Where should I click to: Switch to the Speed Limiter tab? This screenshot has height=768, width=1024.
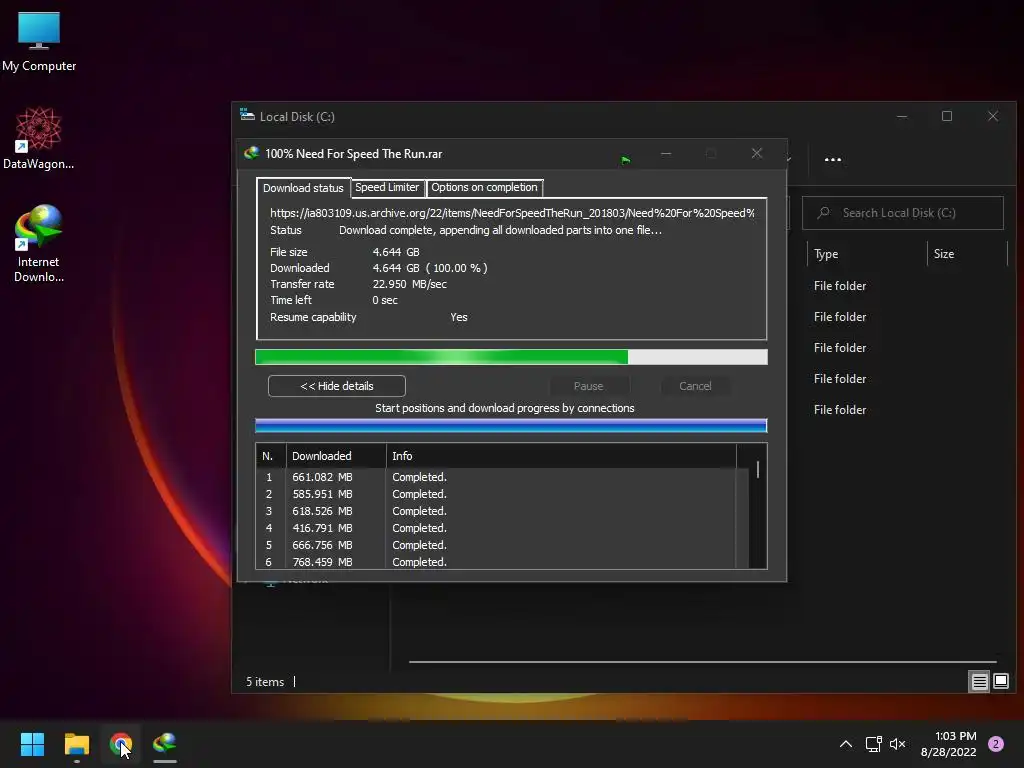(387, 187)
